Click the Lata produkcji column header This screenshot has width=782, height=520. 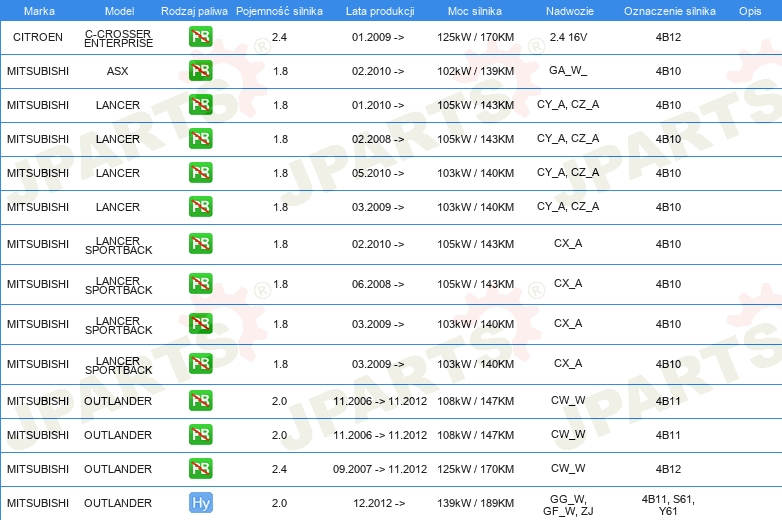pyautogui.click(x=380, y=11)
